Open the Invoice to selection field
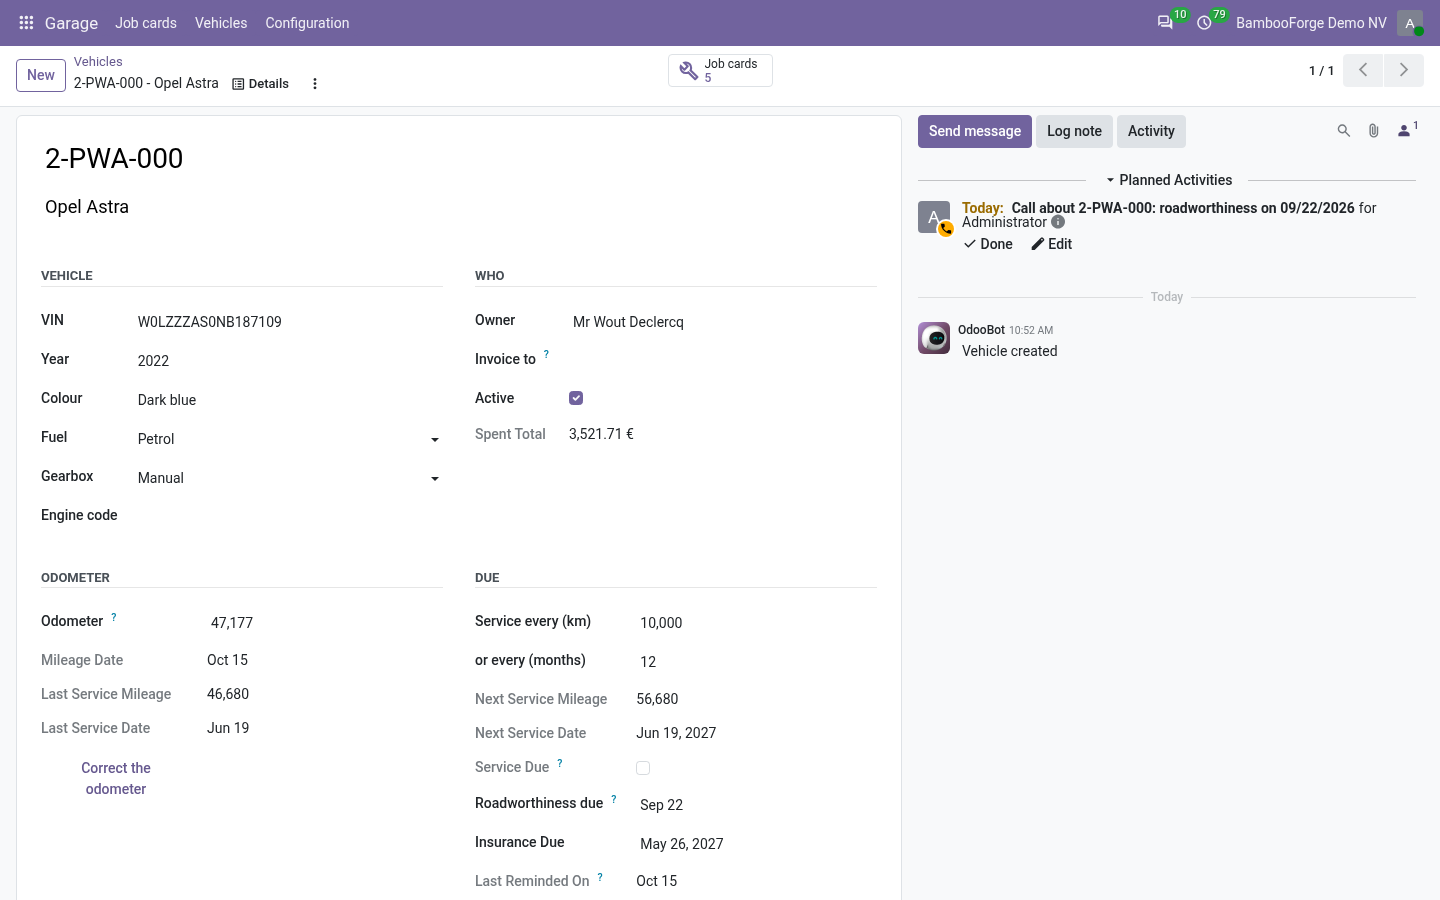 (x=723, y=360)
